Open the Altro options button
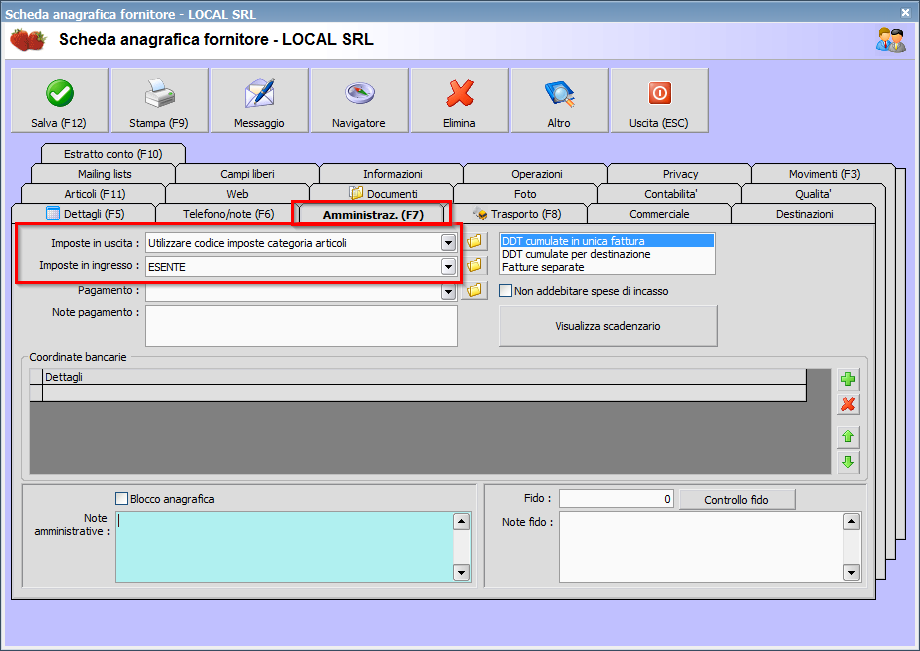 559,100
